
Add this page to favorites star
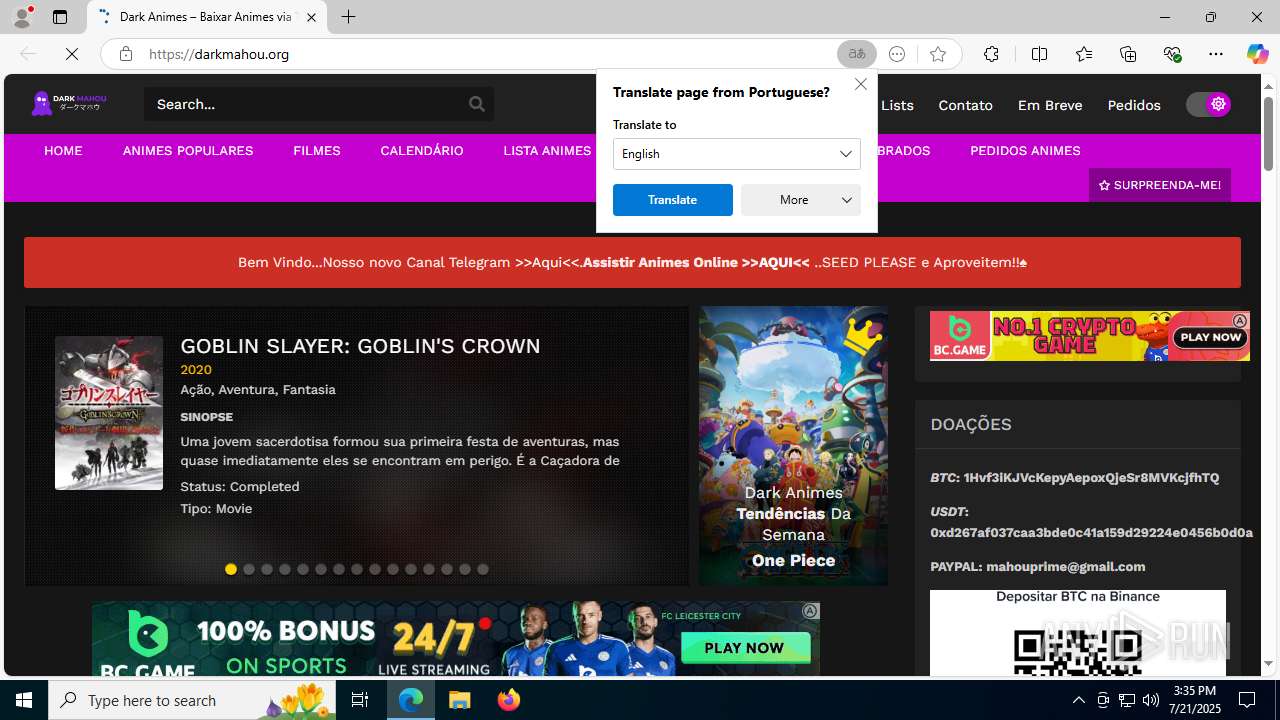click(x=937, y=54)
